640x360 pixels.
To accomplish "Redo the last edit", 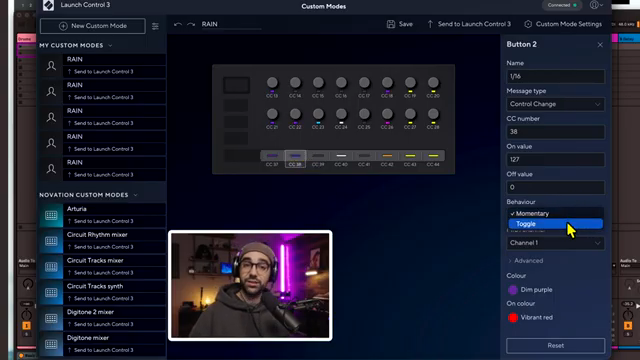I will point(191,24).
